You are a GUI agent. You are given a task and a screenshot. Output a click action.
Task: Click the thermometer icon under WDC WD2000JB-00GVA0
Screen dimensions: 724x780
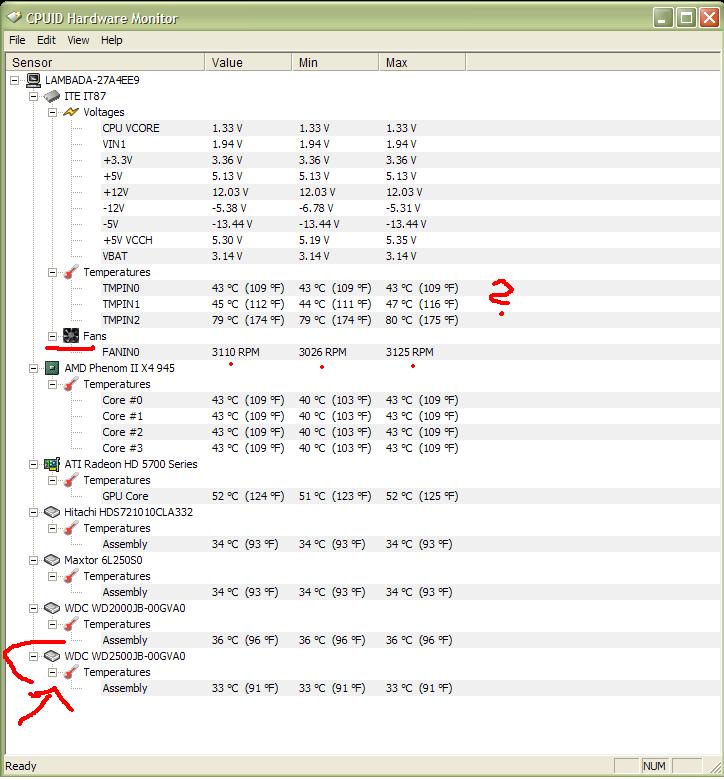(71, 624)
